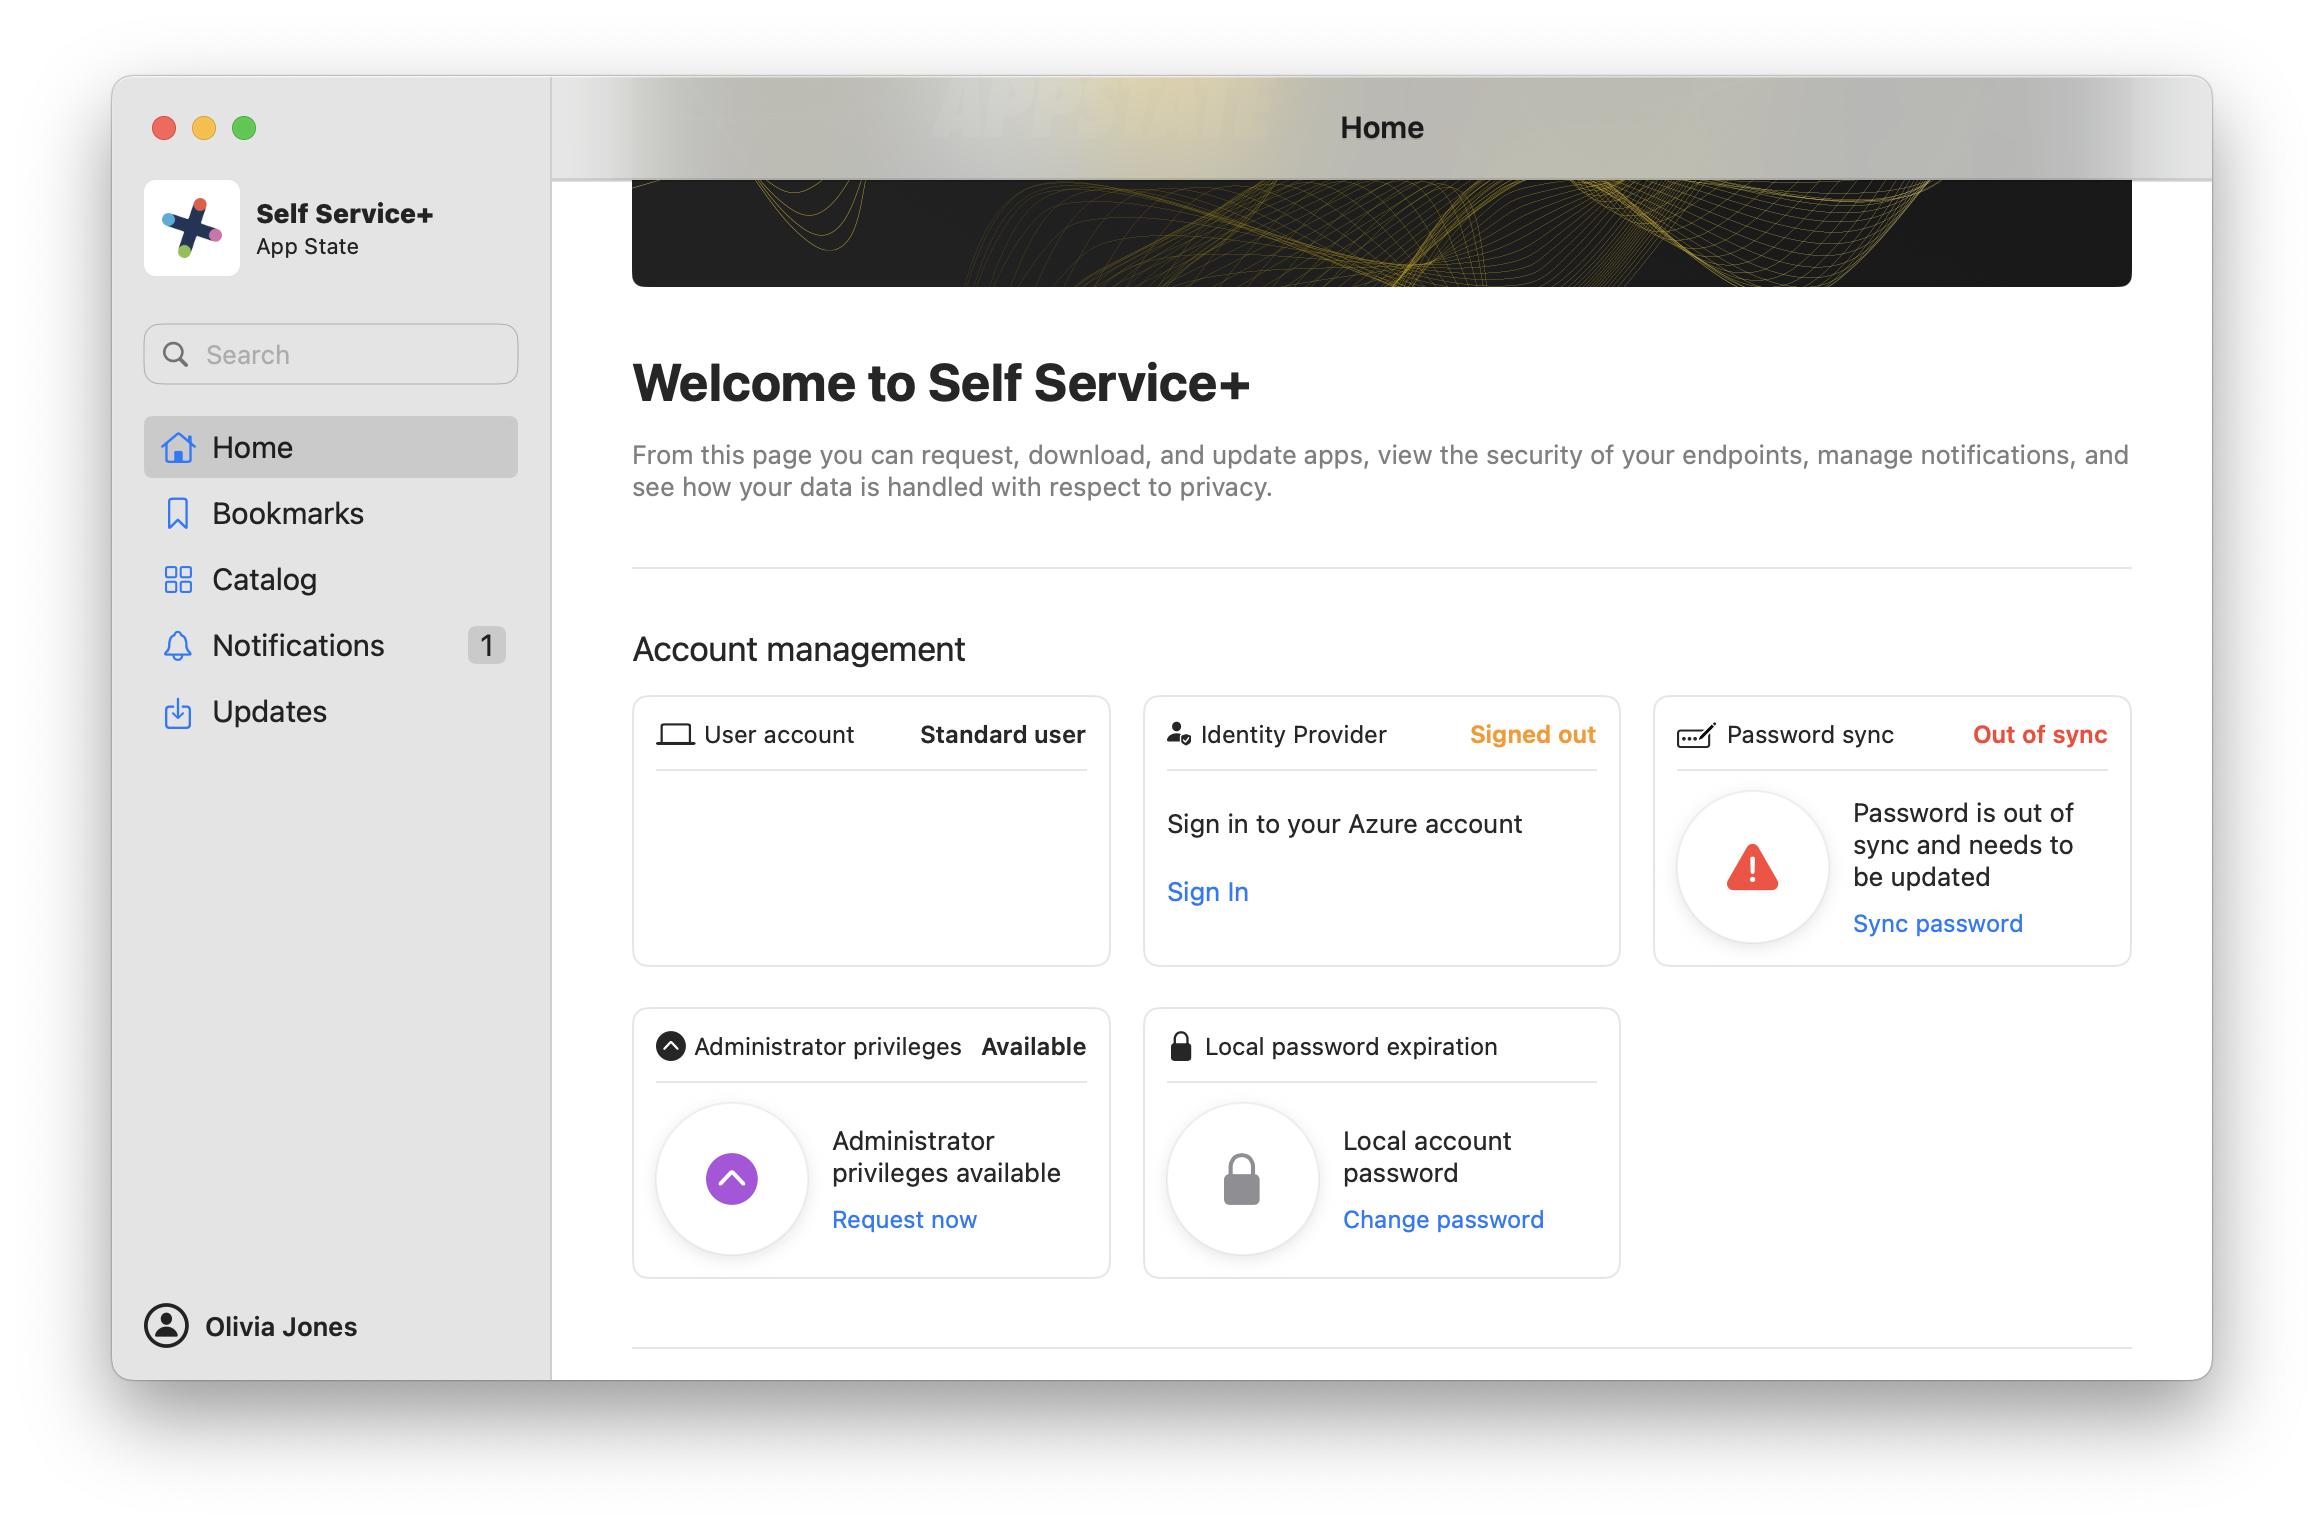This screenshot has height=1528, width=2324.
Task: Click the Change password link
Action: pyautogui.click(x=1443, y=1220)
